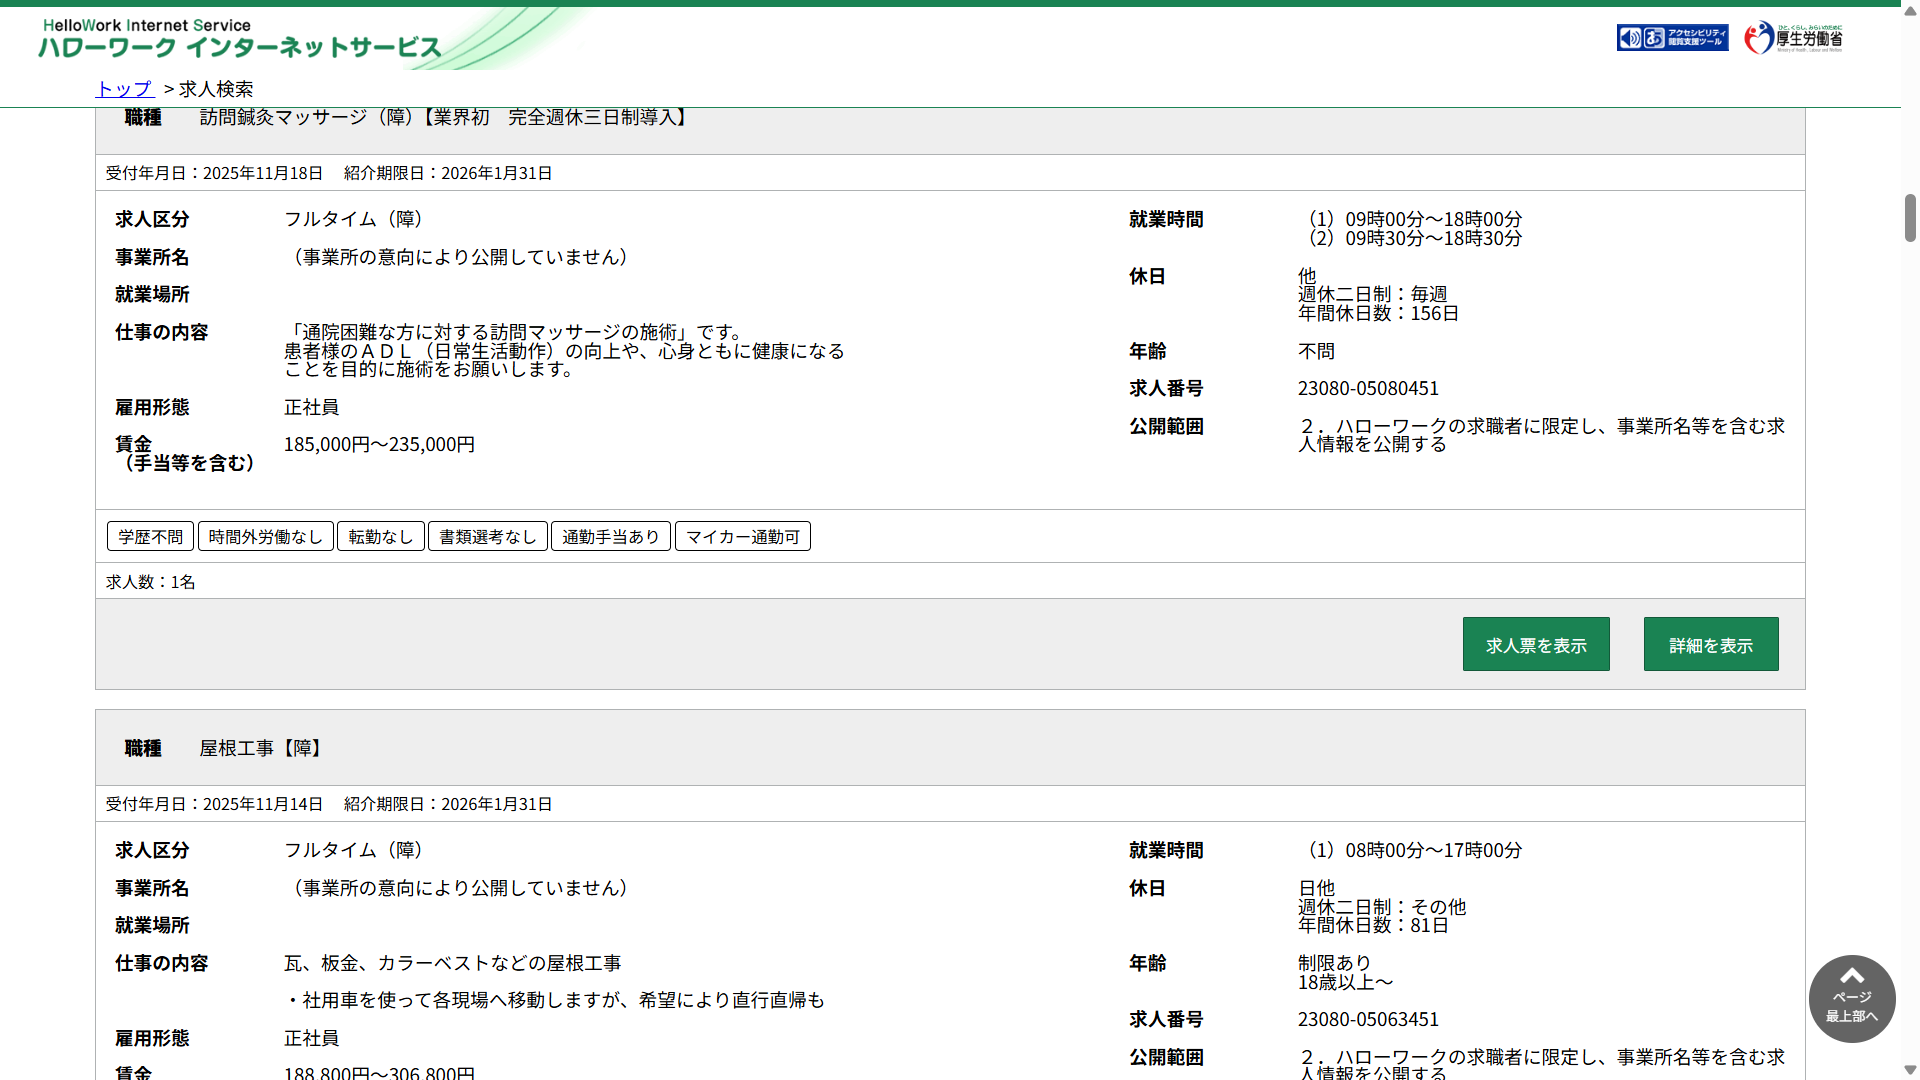This screenshot has width=1920, height=1080.
Task: Click the scrollbar down arrow
Action: [1910, 1070]
